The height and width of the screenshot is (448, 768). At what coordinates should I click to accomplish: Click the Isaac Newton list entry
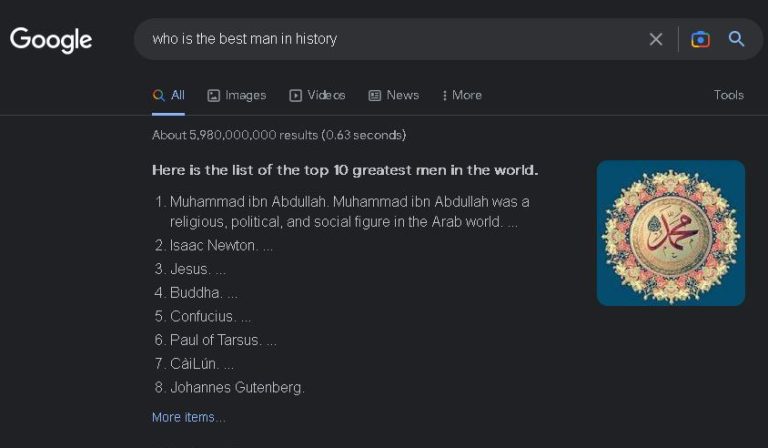coord(213,245)
